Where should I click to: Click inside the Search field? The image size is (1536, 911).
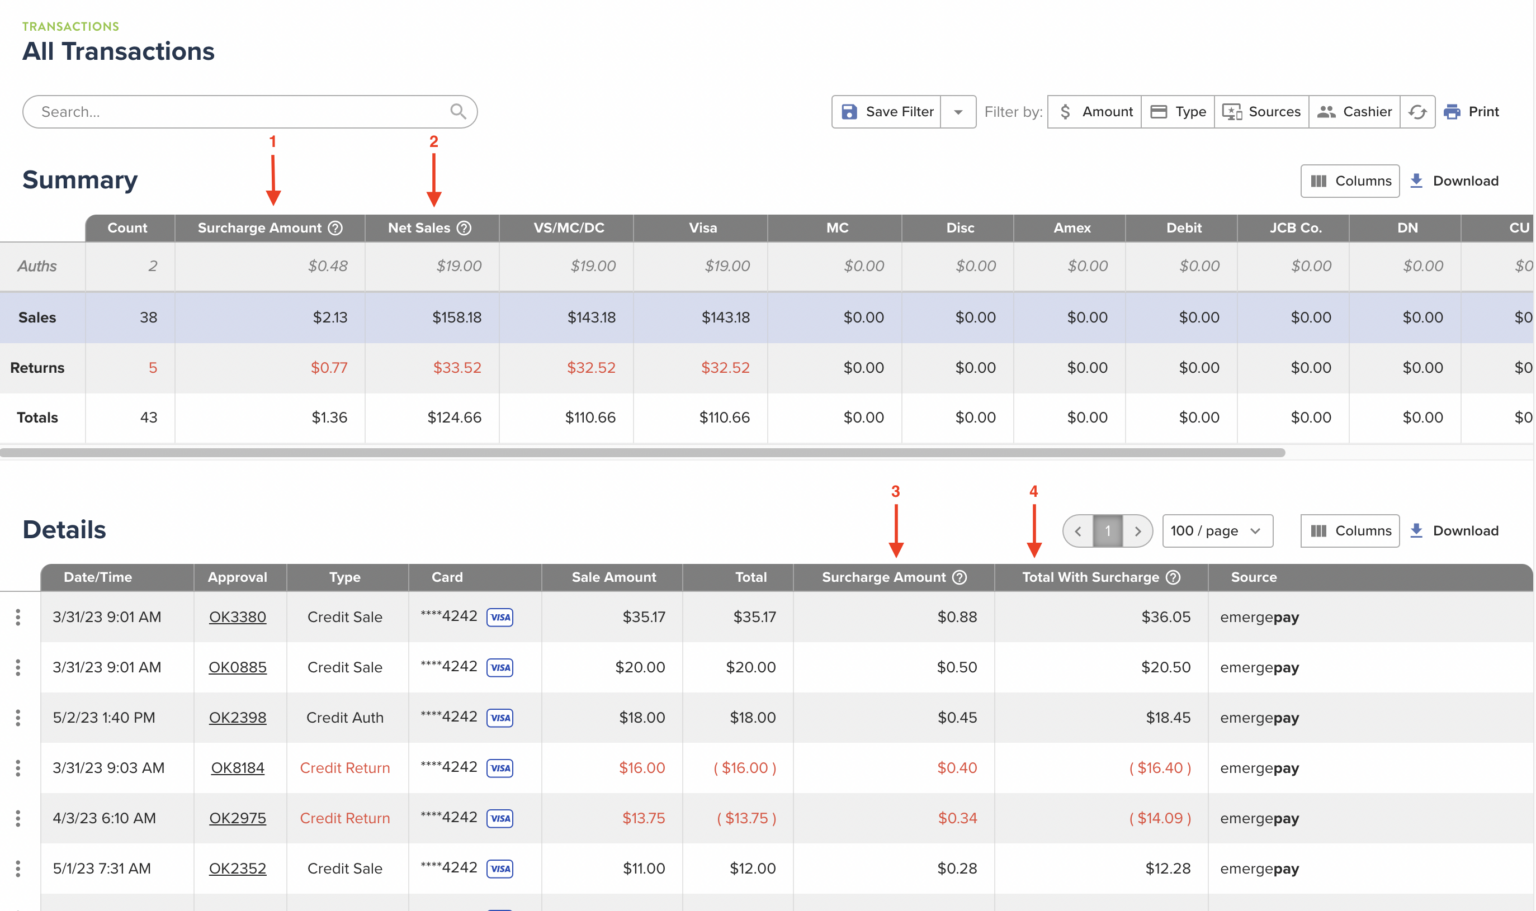pos(200,111)
